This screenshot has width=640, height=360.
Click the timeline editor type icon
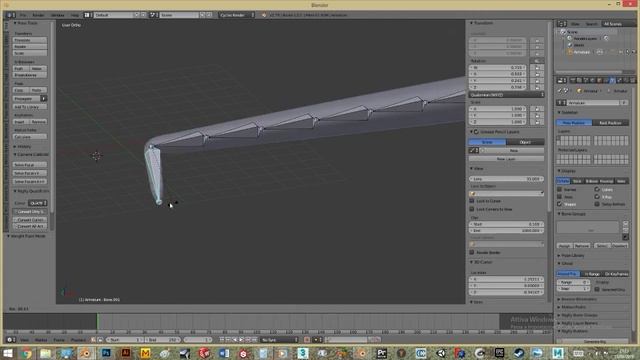pos(10,340)
